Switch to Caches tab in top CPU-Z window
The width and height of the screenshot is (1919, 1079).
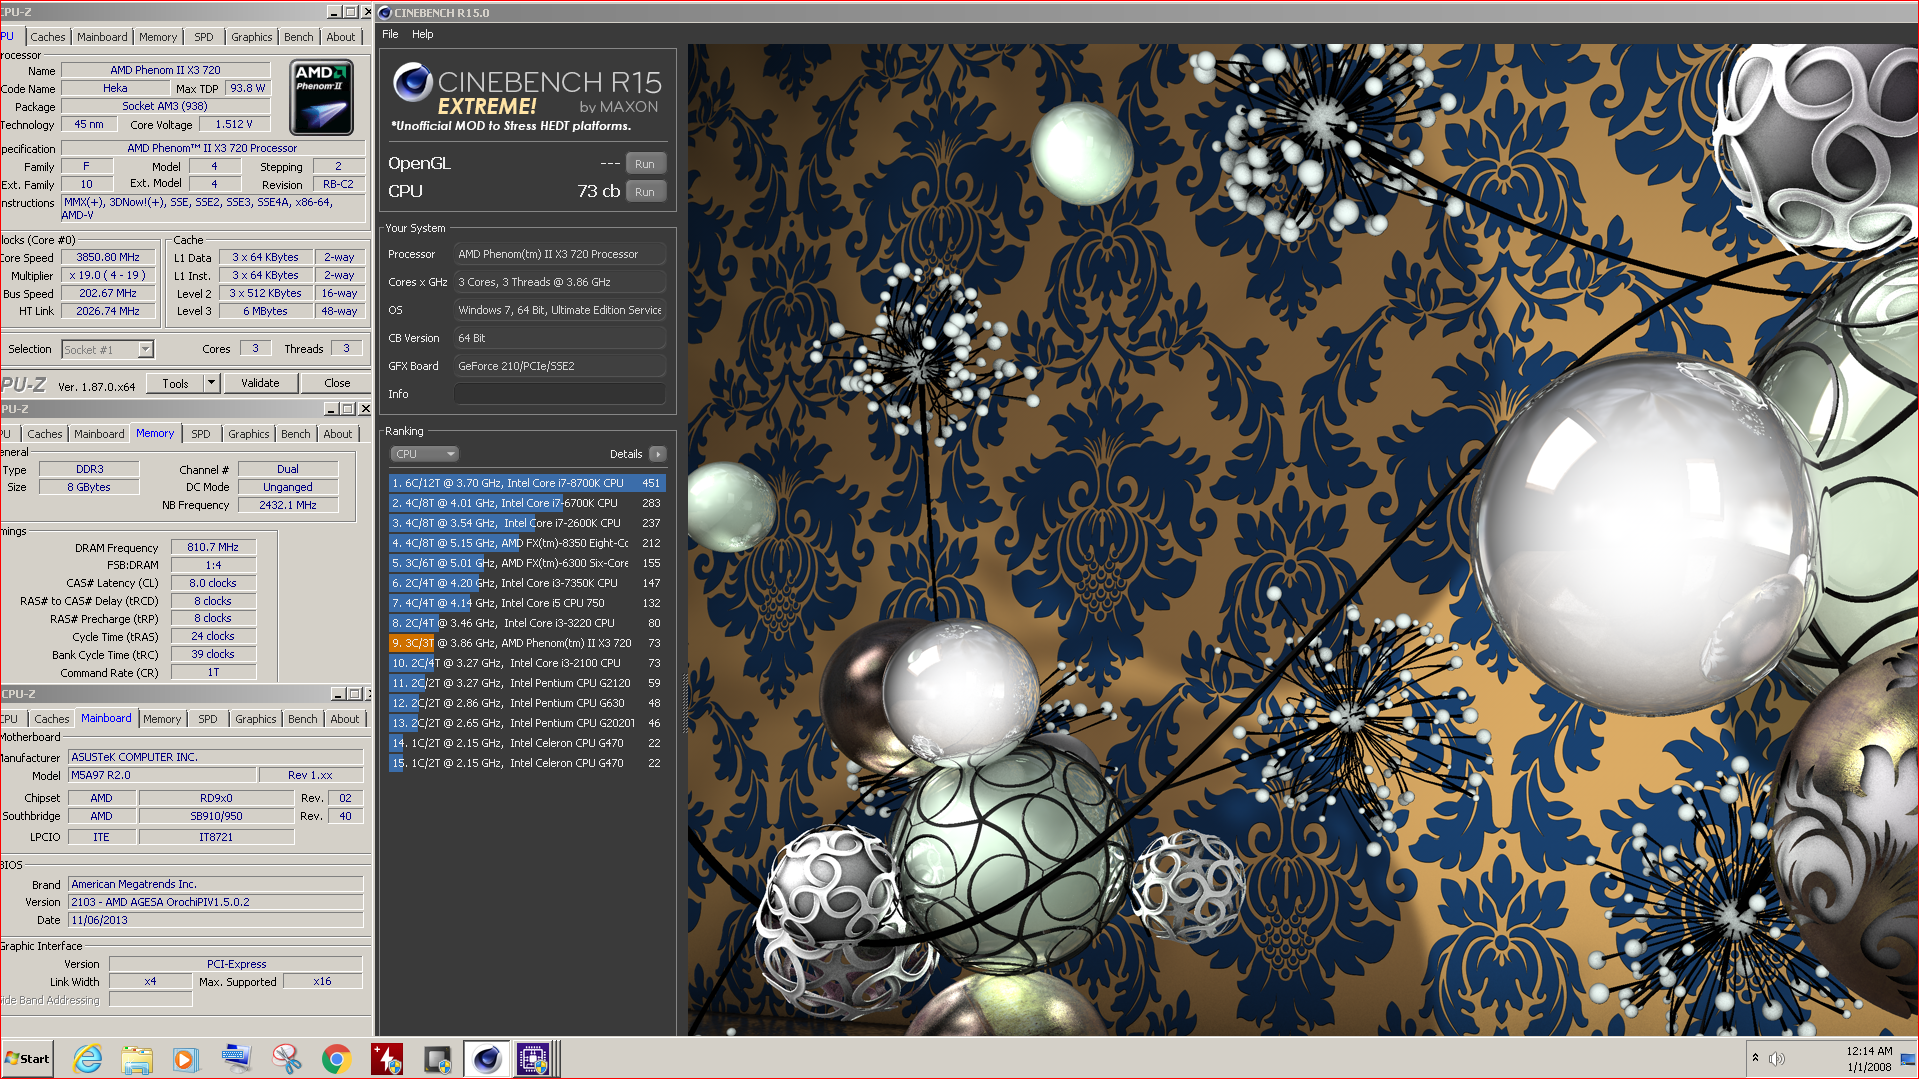tap(47, 37)
